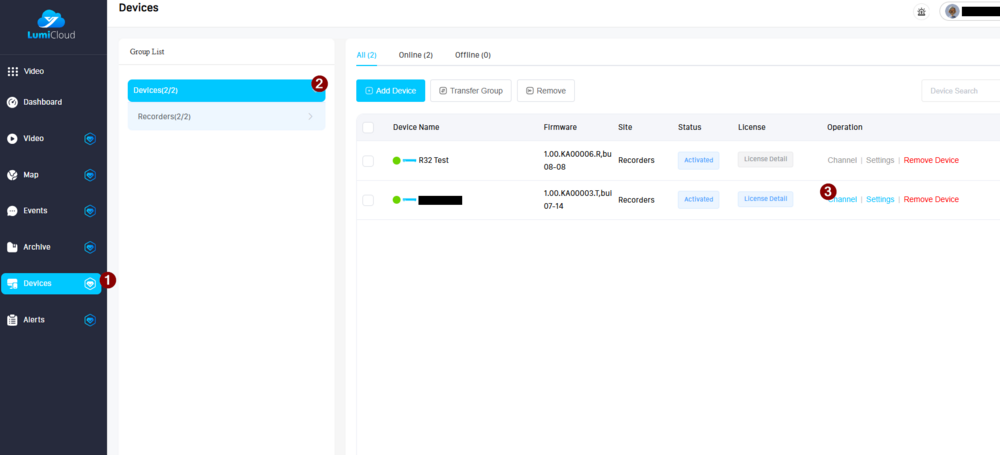Click the LumiCloud logo icon
This screenshot has width=1000, height=455.
(51, 18)
